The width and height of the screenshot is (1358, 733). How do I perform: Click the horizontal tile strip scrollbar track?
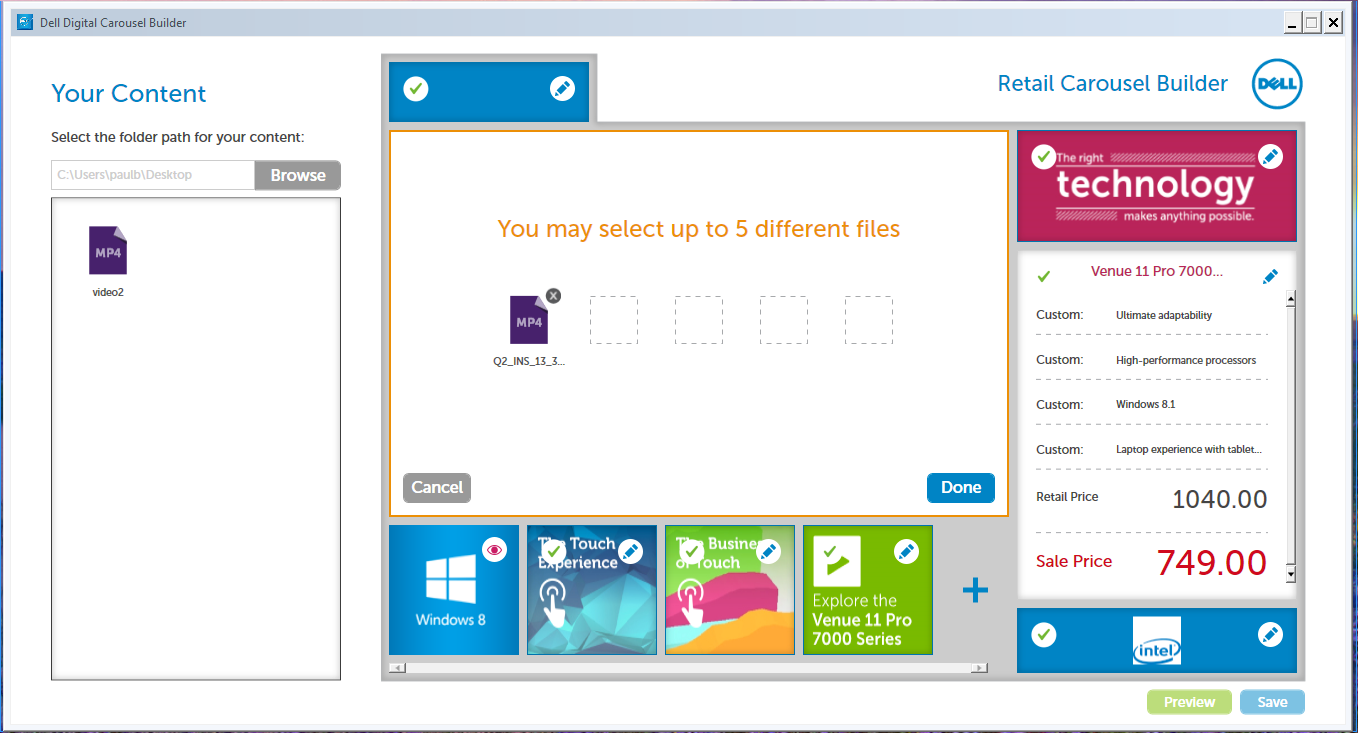pos(689,667)
